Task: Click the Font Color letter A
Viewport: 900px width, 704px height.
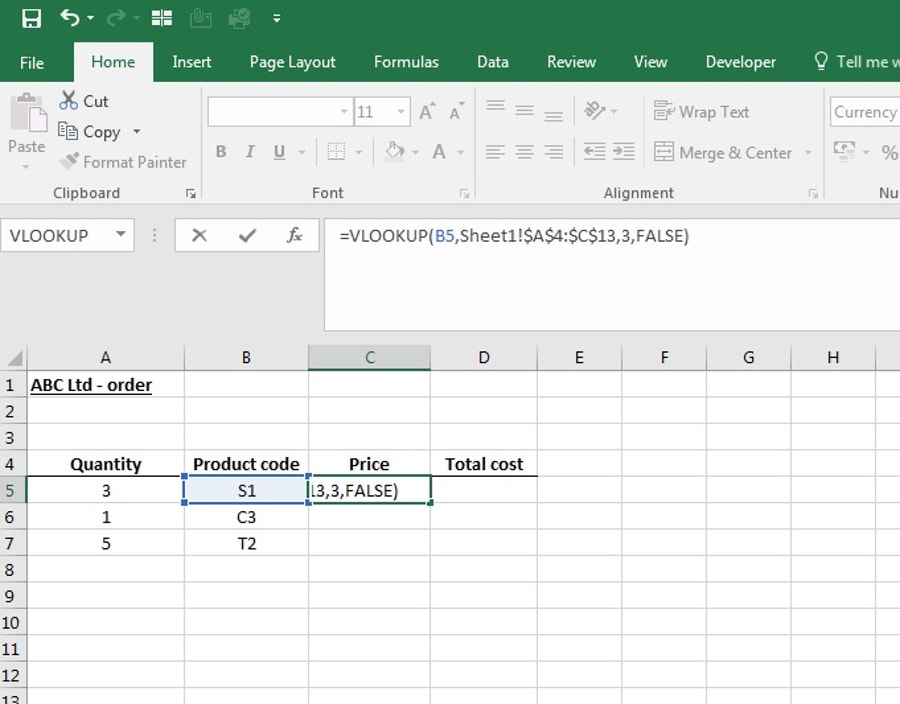Action: tap(439, 152)
